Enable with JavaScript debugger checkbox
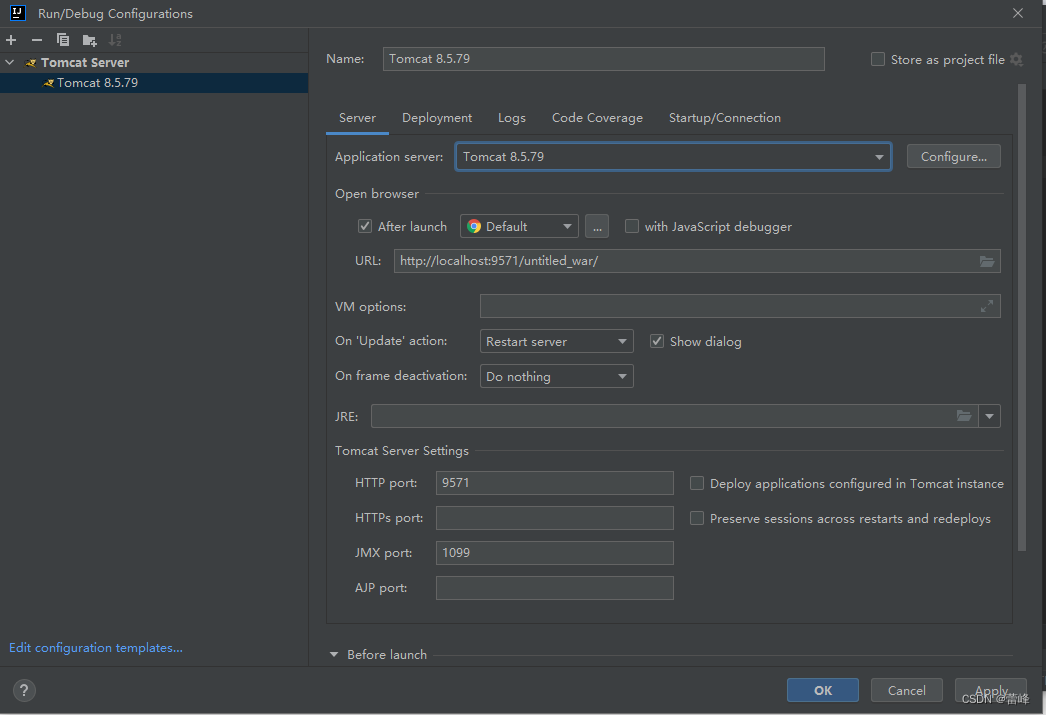Screen dimensions: 1046x715 click(632, 226)
